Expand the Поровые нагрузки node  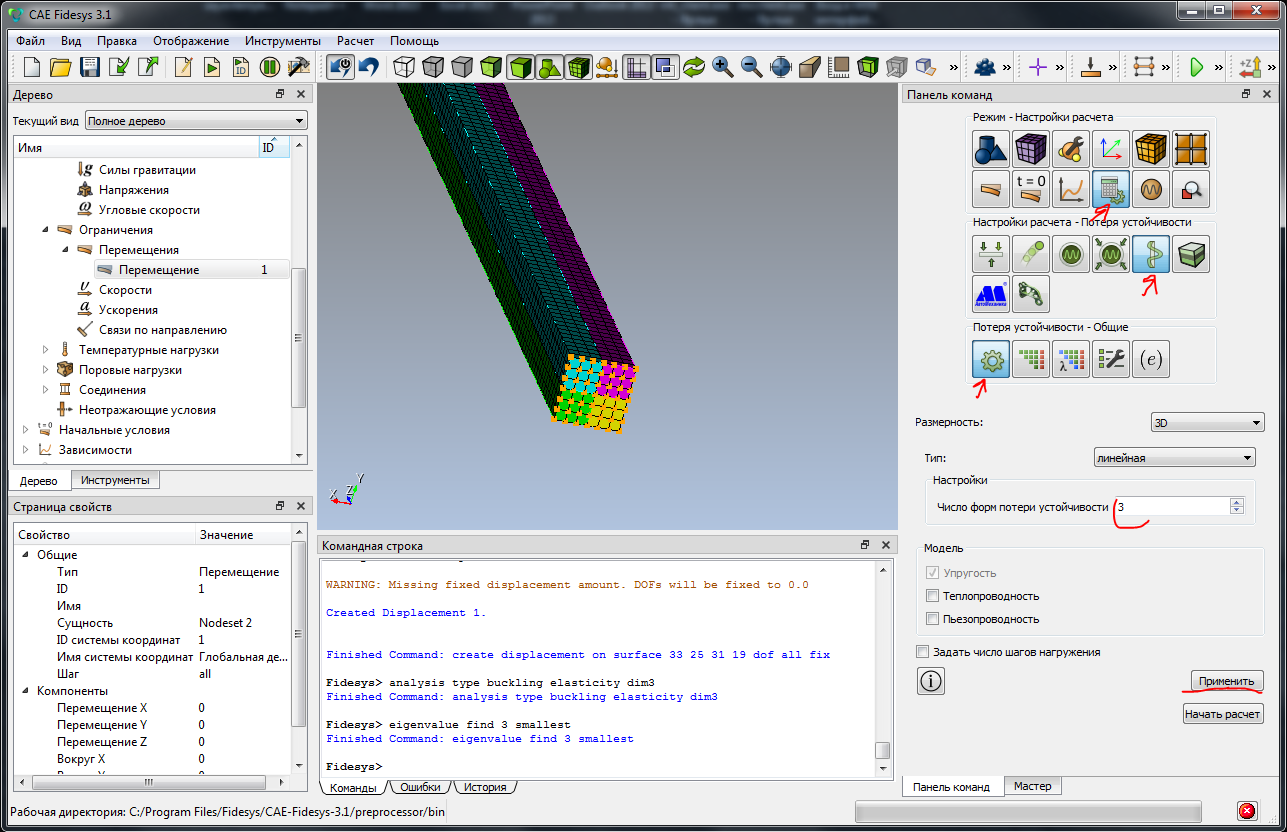[x=45, y=370]
